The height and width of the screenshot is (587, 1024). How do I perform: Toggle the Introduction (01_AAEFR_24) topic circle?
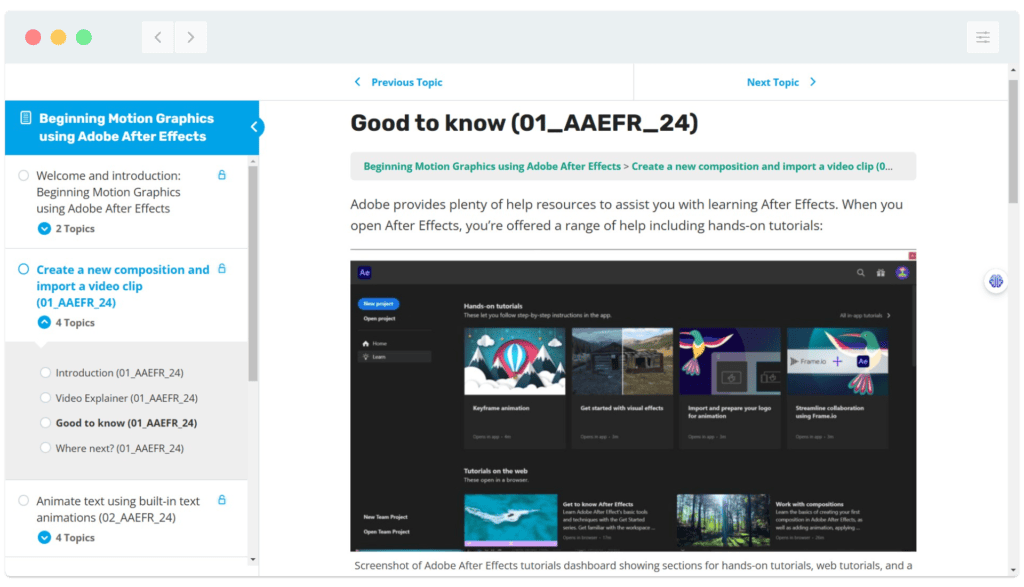coord(45,372)
